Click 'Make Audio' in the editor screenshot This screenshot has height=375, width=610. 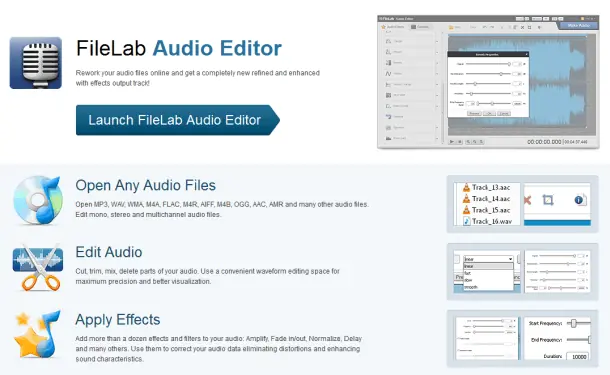pos(578,26)
